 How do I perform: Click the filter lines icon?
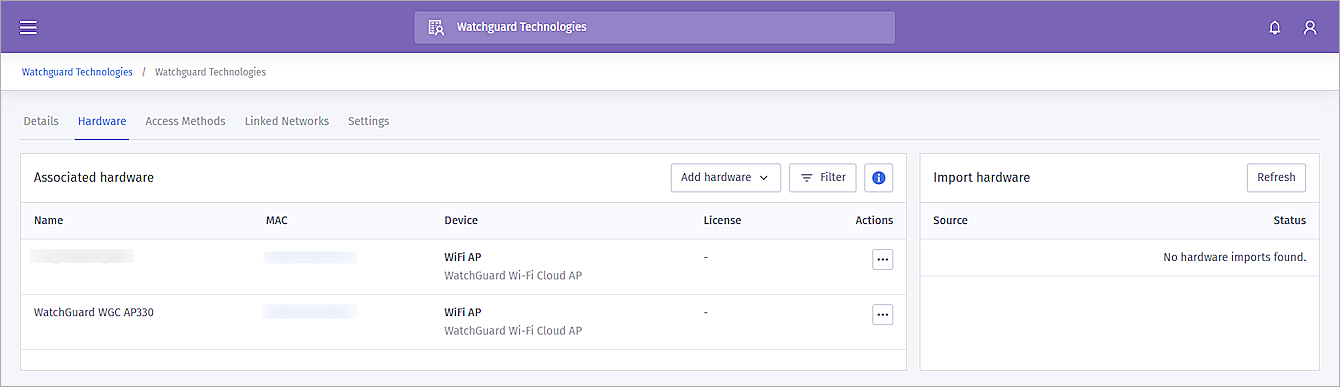(806, 177)
